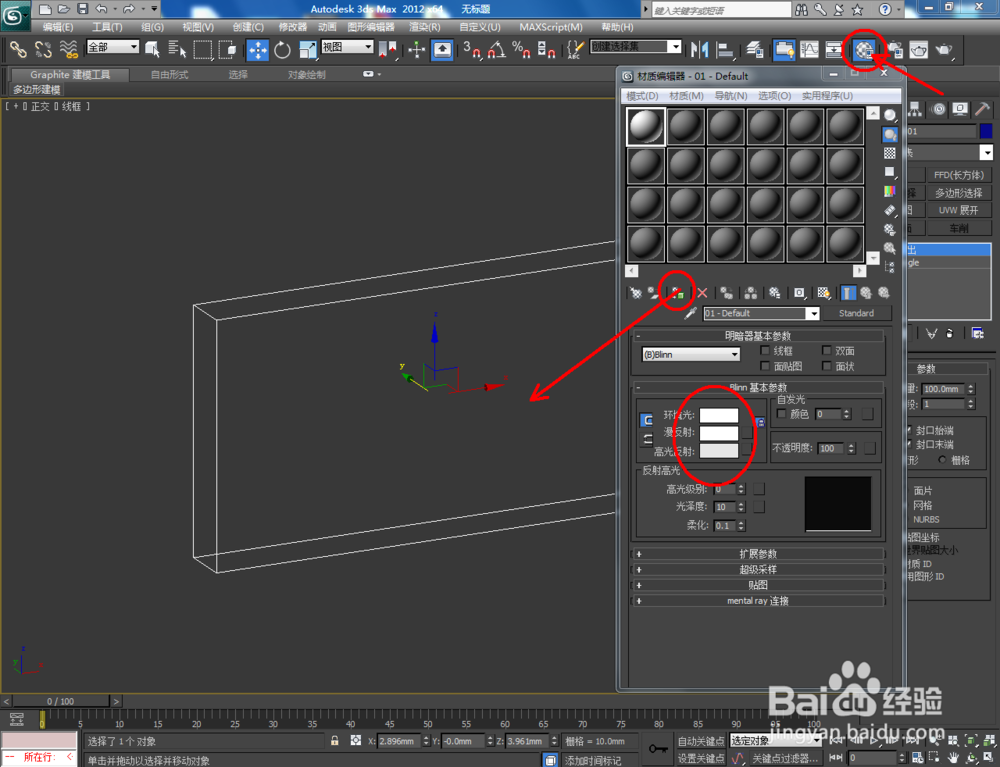Click Reset Map/Material red X icon

pyautogui.click(x=702, y=293)
